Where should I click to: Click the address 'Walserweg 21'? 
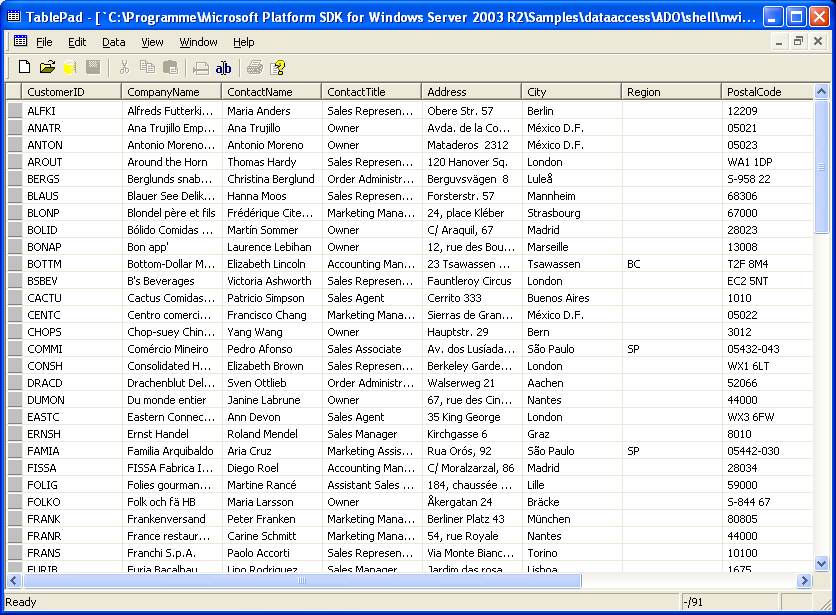coord(461,384)
